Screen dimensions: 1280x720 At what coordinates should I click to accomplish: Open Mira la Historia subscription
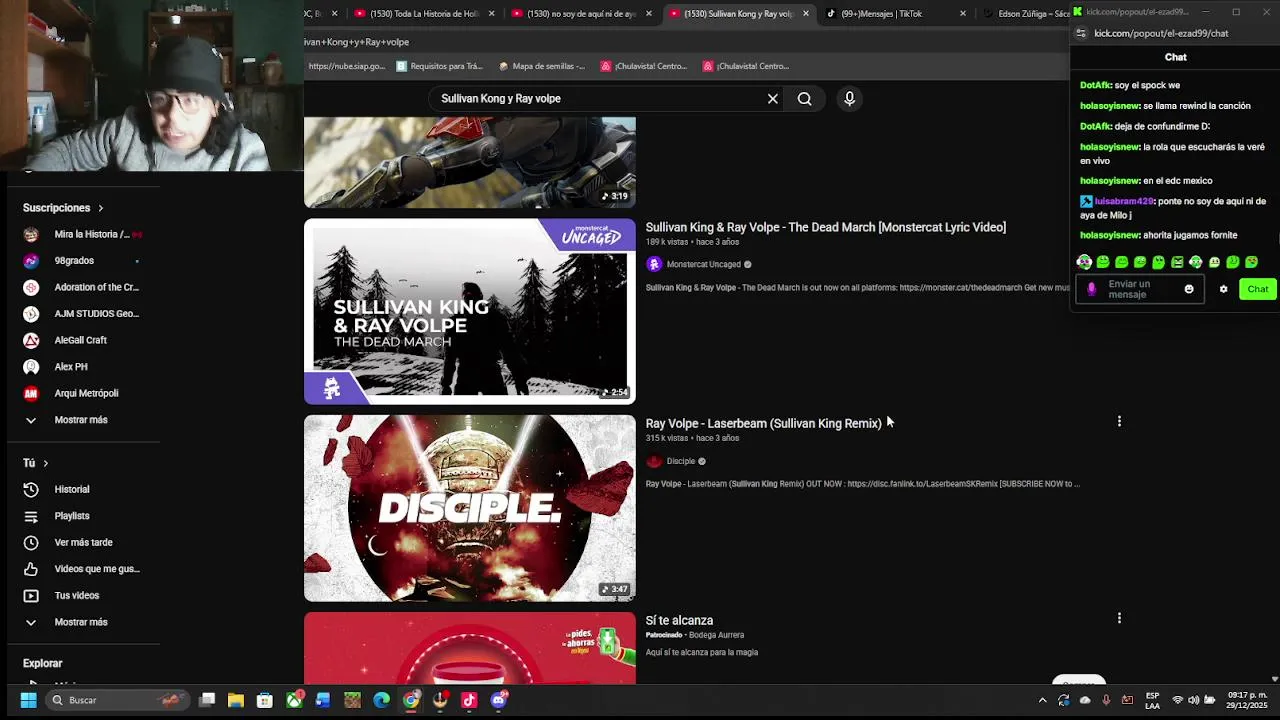[82, 234]
